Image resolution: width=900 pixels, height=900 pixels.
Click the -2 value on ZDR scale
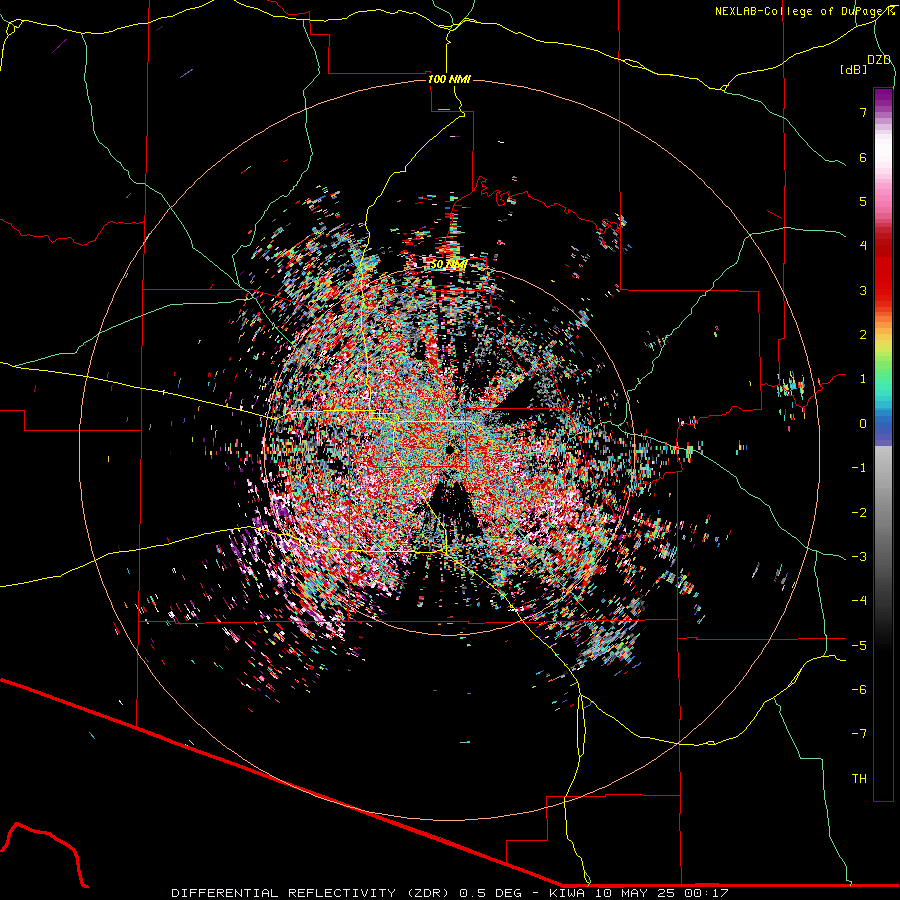pos(859,513)
